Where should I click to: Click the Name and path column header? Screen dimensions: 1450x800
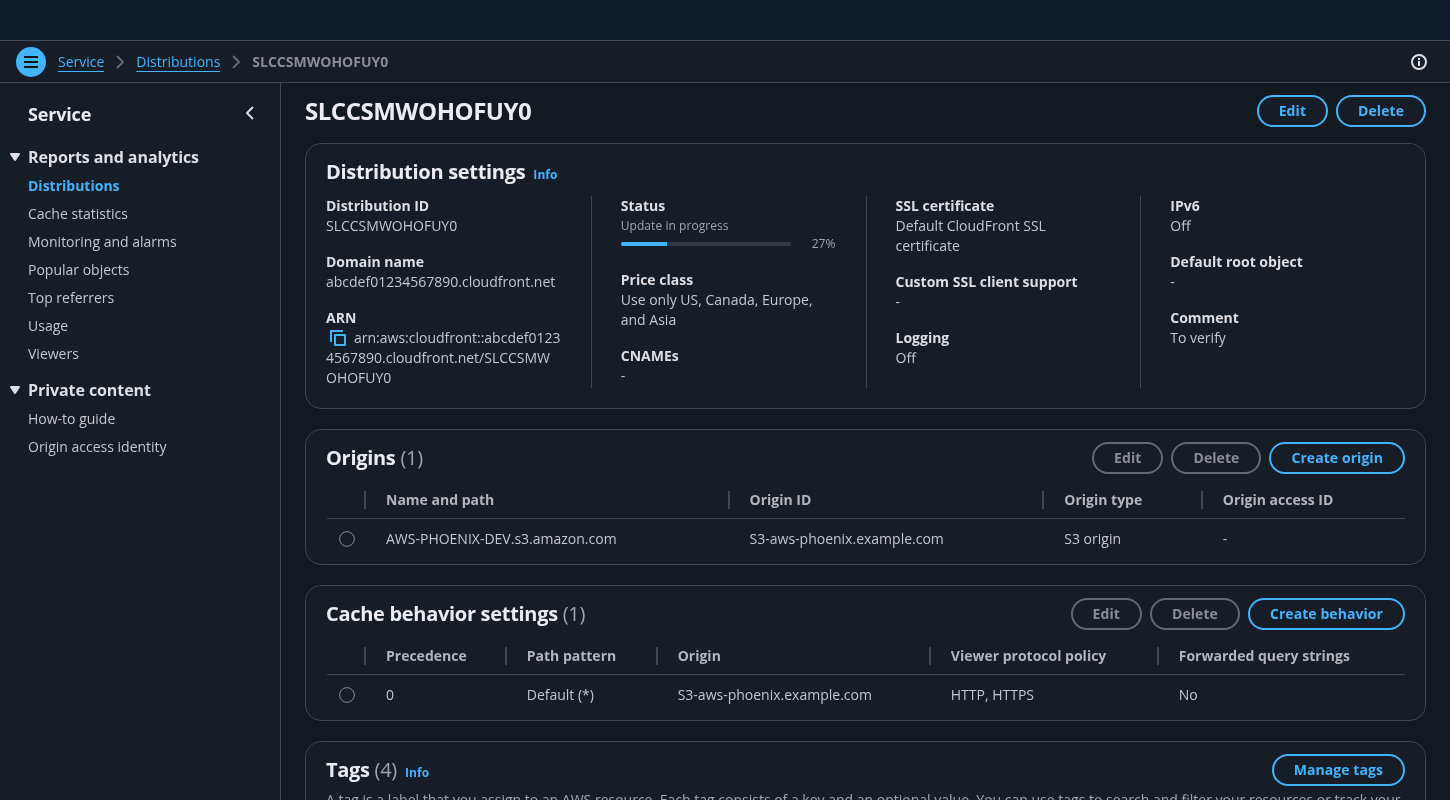(440, 500)
